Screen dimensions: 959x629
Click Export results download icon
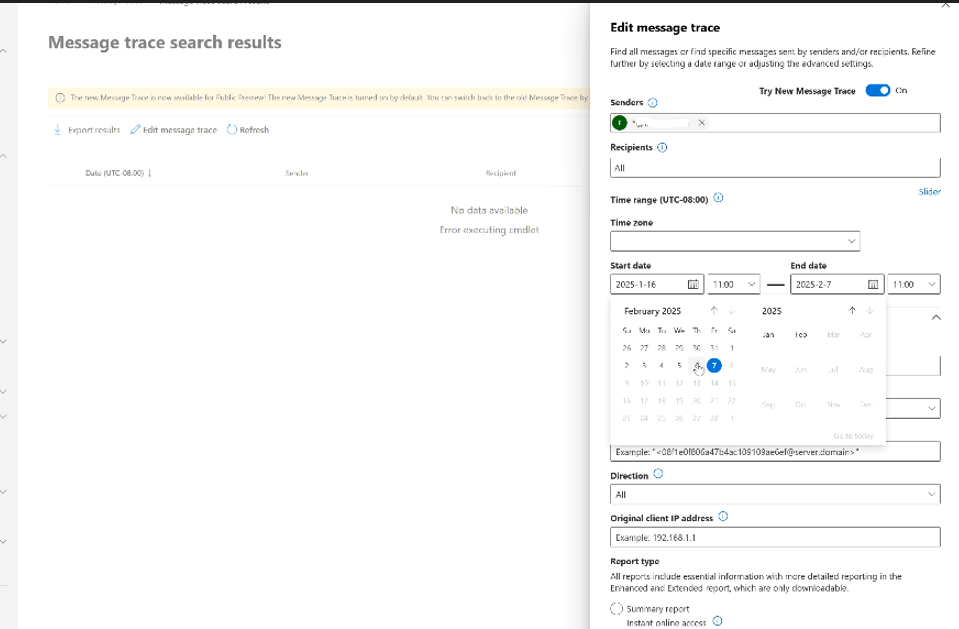click(57, 130)
